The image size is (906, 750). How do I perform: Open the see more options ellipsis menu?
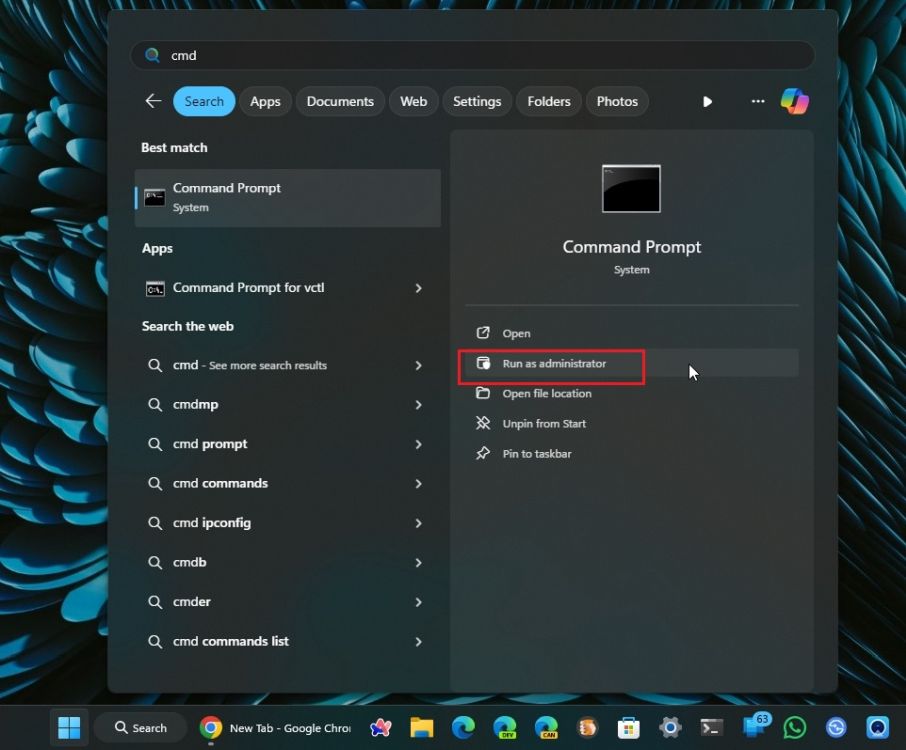(757, 101)
